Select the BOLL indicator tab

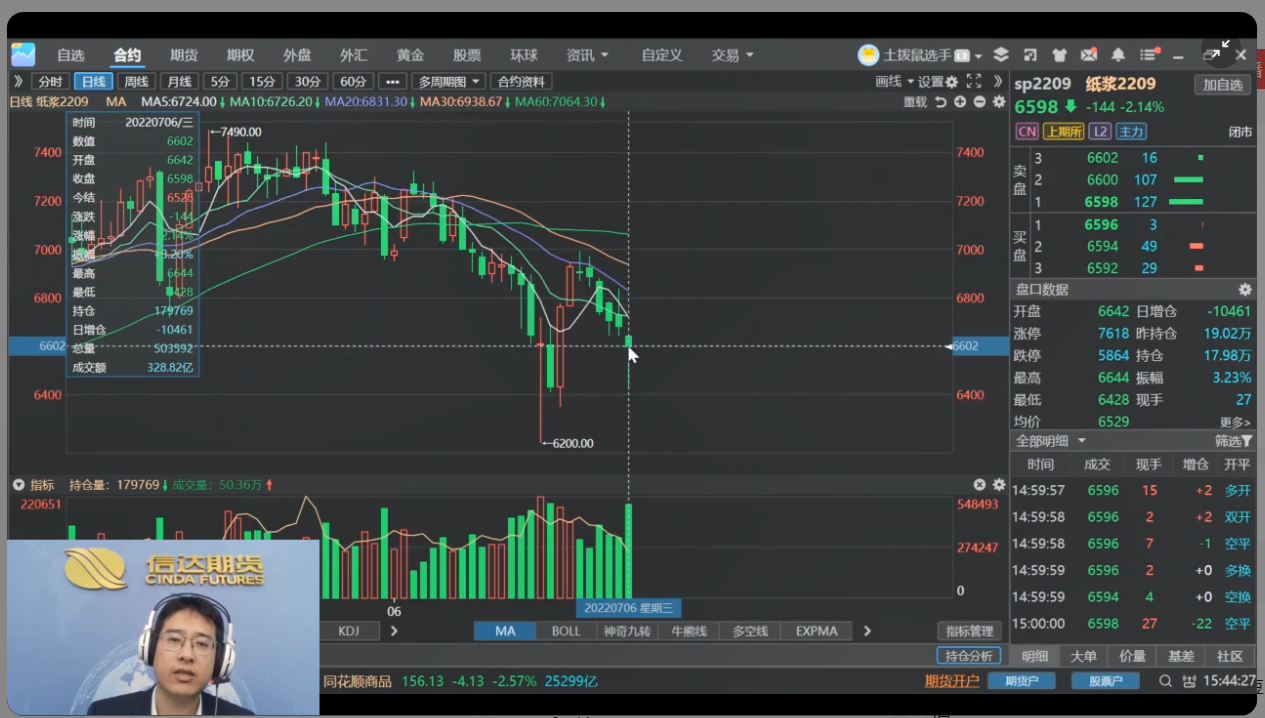565,631
